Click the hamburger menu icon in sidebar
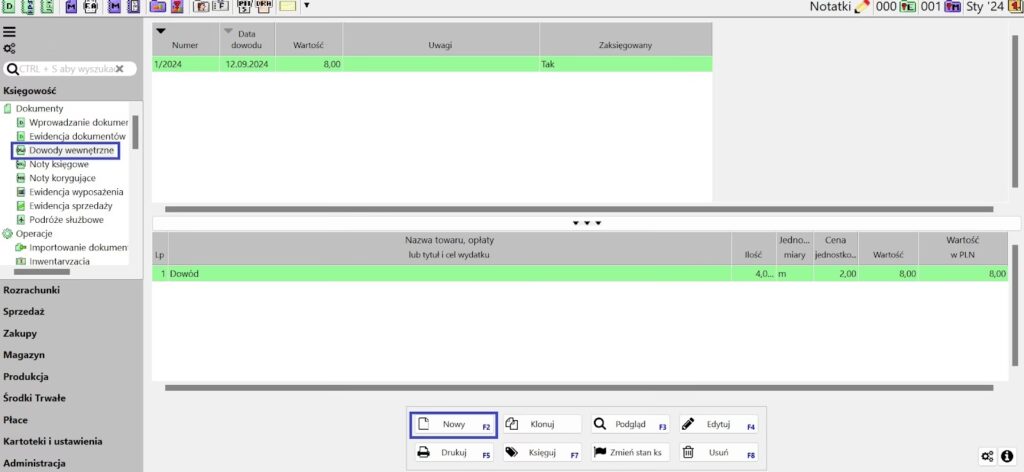Screen dimensions: 1024x472 coord(9,33)
